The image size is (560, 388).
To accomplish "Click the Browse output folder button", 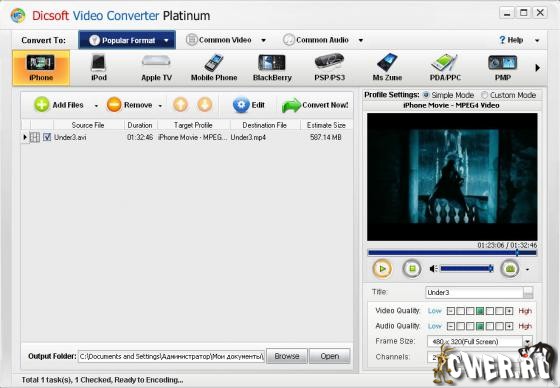I will point(287,356).
